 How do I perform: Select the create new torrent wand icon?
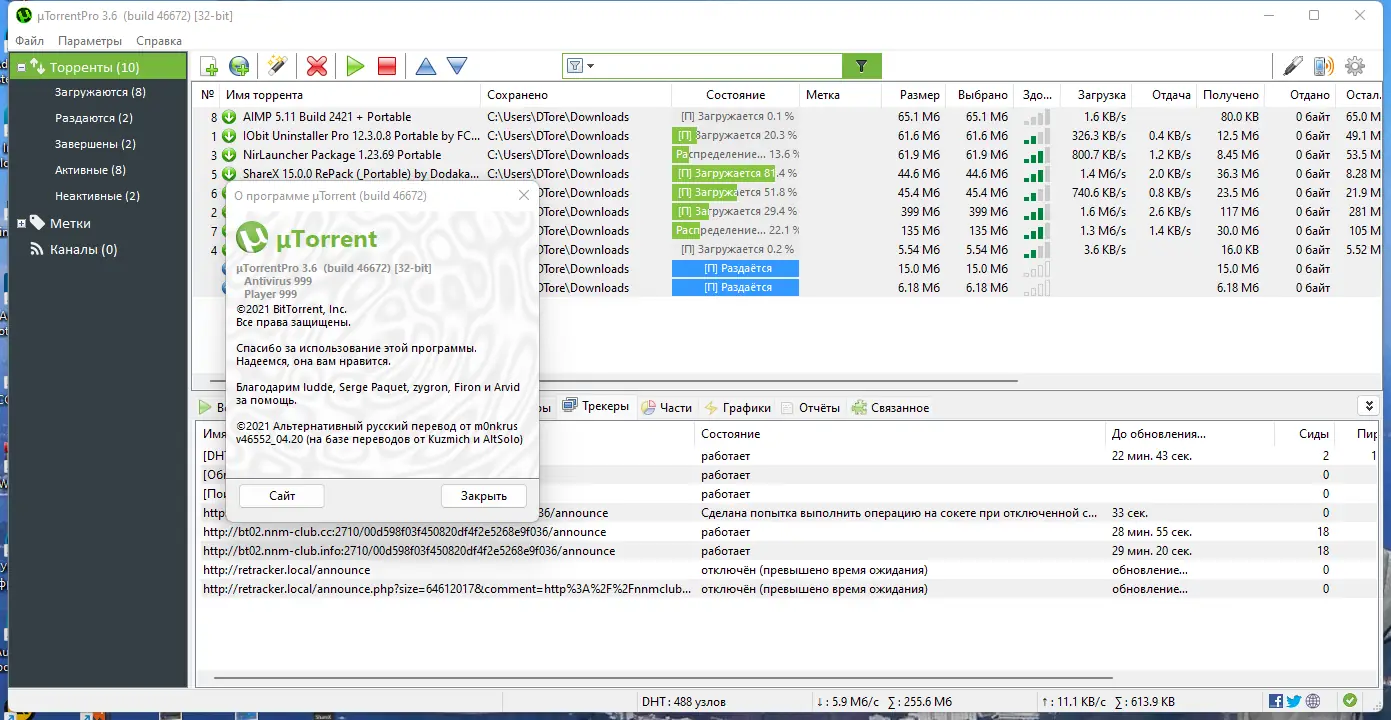[x=277, y=65]
